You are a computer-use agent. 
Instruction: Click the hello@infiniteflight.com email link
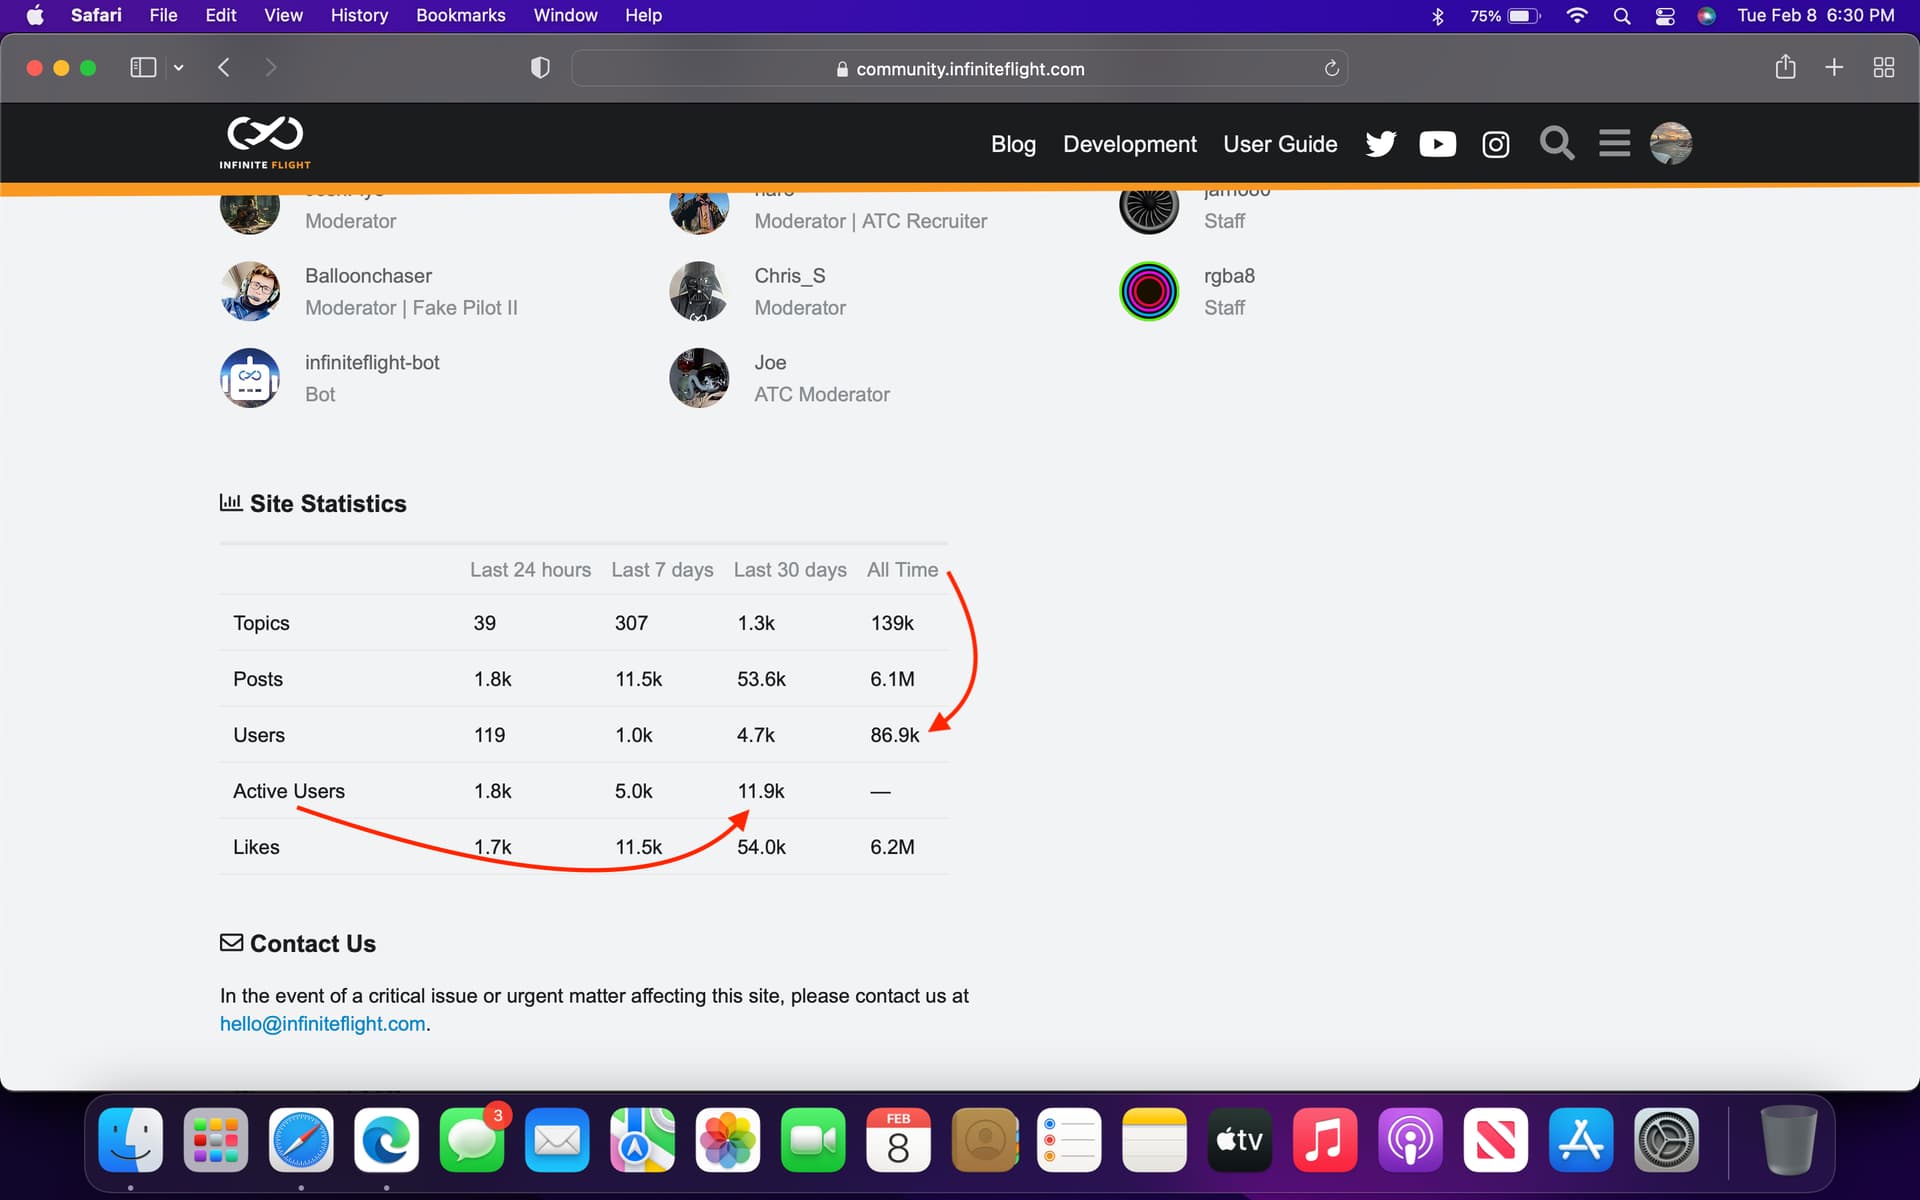point(322,1024)
